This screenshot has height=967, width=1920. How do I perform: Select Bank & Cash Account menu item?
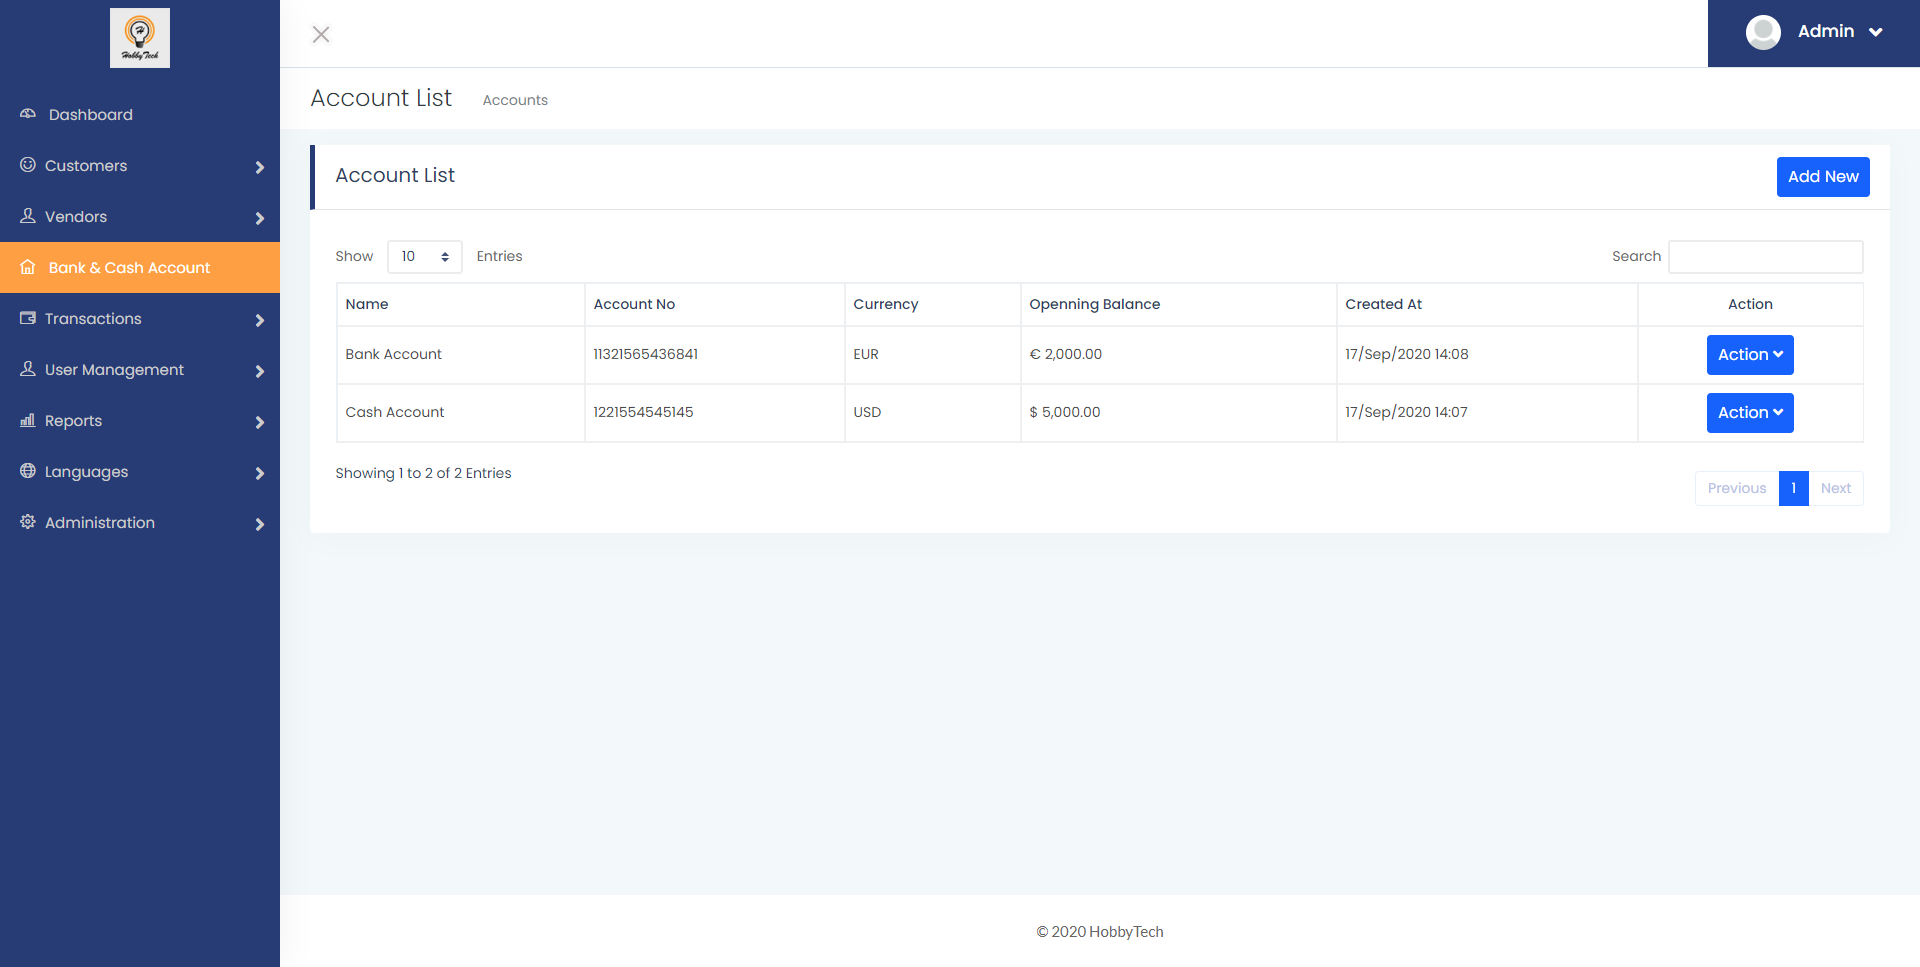pyautogui.click(x=140, y=268)
